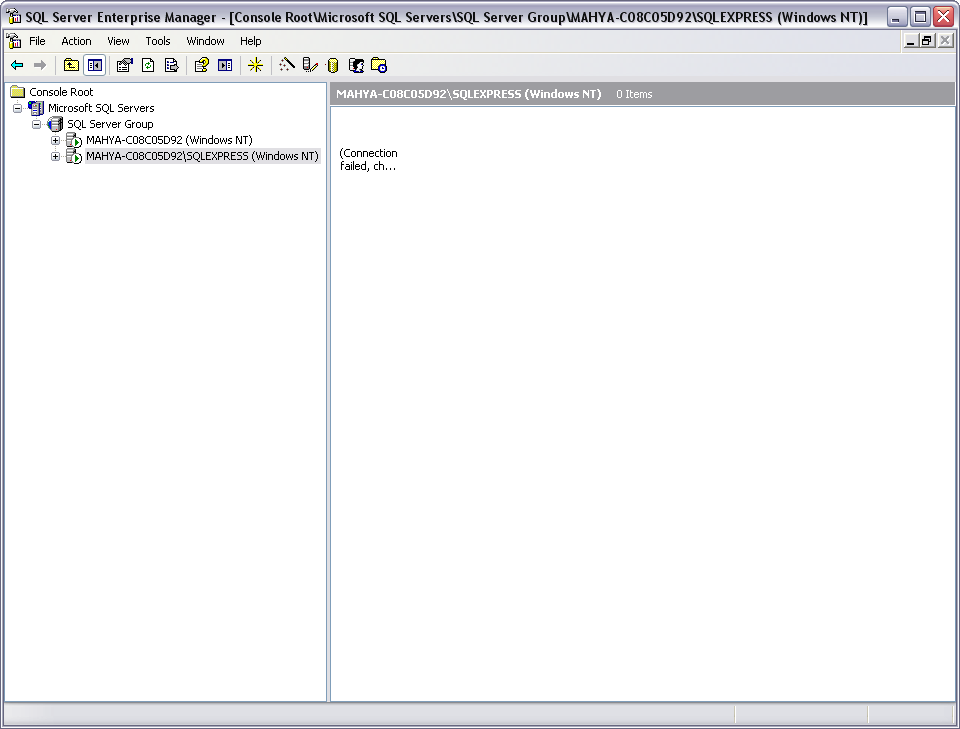The width and height of the screenshot is (960, 729).
Task: Select MAHYA-C08C05D92\SQLEXPRESS server in tree
Action: point(202,156)
